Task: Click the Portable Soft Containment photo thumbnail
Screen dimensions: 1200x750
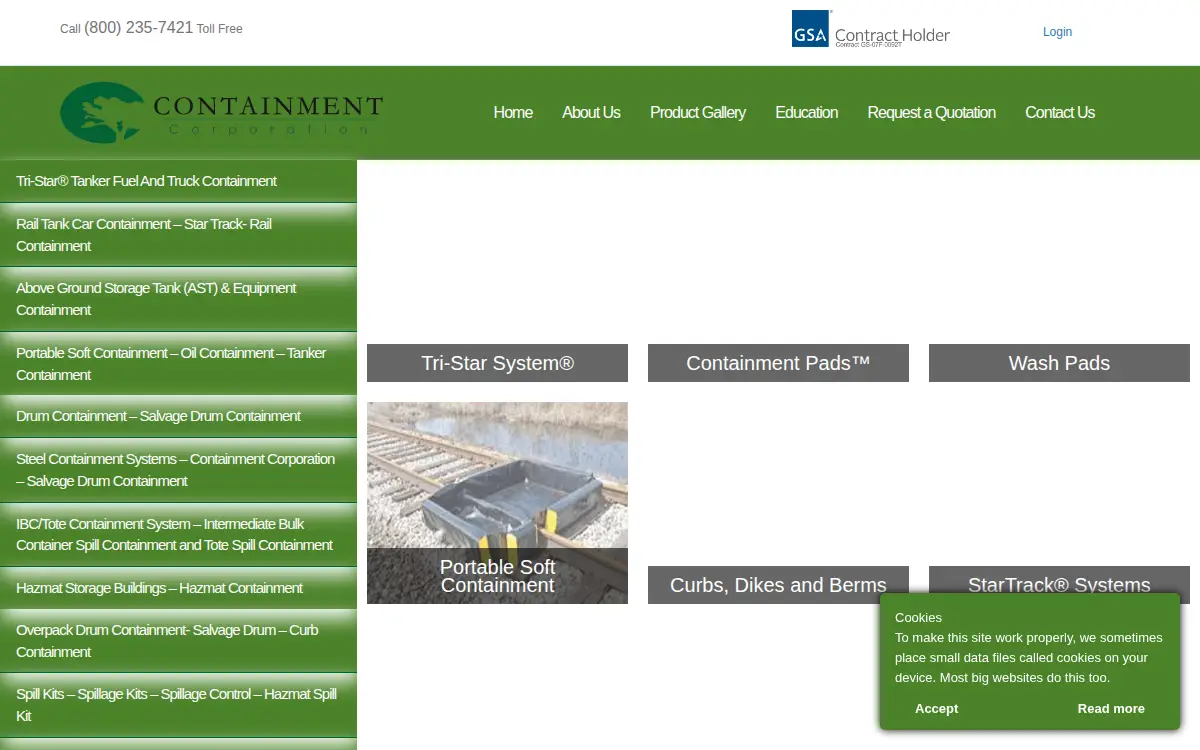Action: coord(497,503)
